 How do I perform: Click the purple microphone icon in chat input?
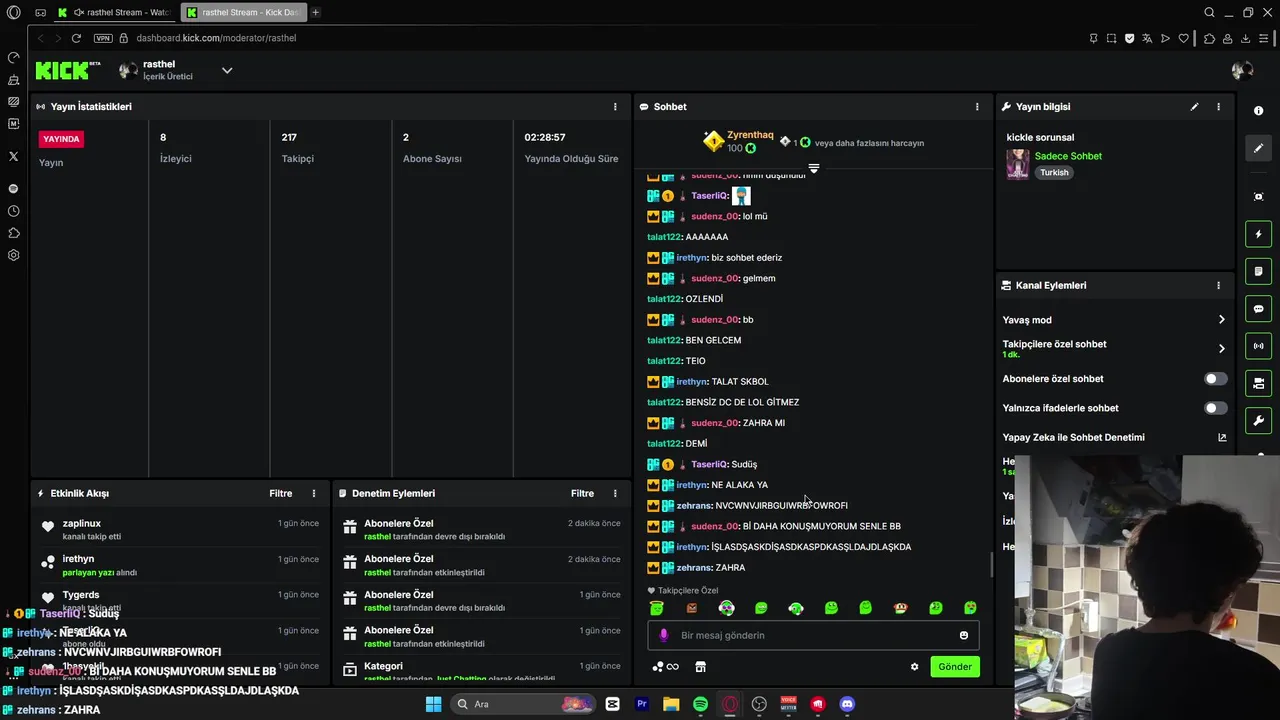664,635
